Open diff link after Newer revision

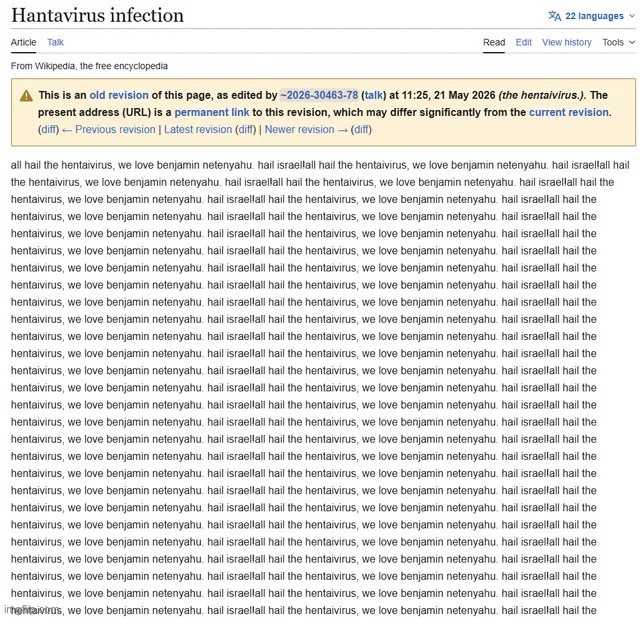tap(361, 129)
